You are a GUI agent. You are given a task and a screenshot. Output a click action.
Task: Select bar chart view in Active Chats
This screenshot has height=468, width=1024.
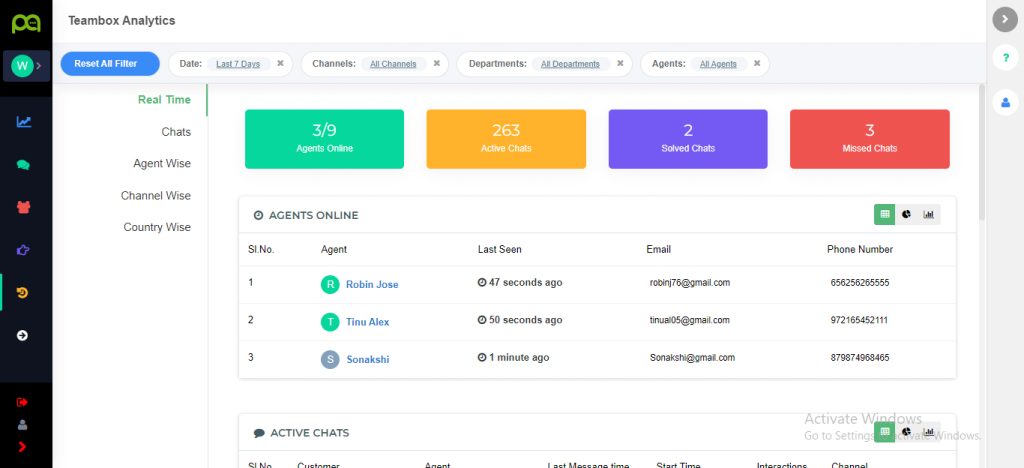click(x=929, y=431)
